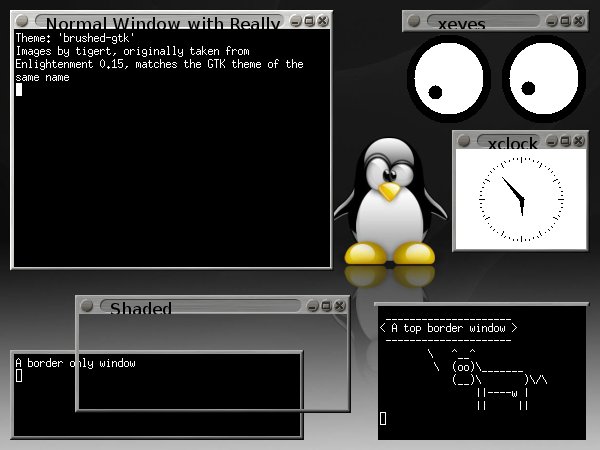Screen dimensions: 600x450
Task: Maximize the xeyes window
Action: pyautogui.click(x=565, y=21)
